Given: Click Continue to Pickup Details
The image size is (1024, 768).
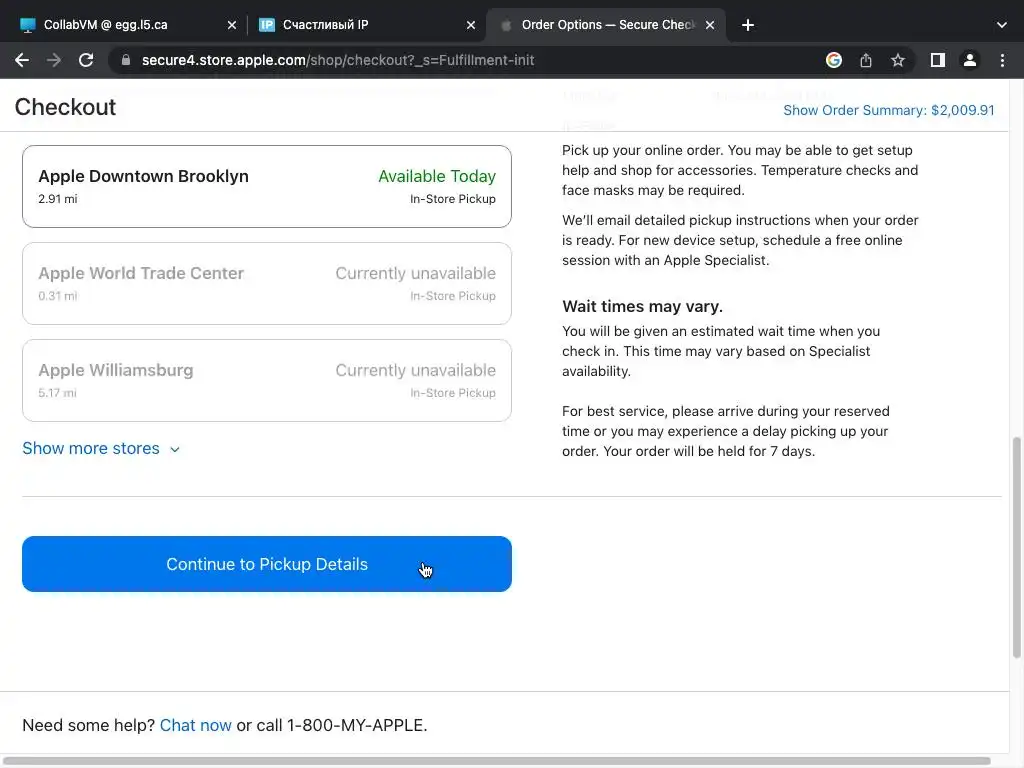Looking at the screenshot, I should click(266, 564).
